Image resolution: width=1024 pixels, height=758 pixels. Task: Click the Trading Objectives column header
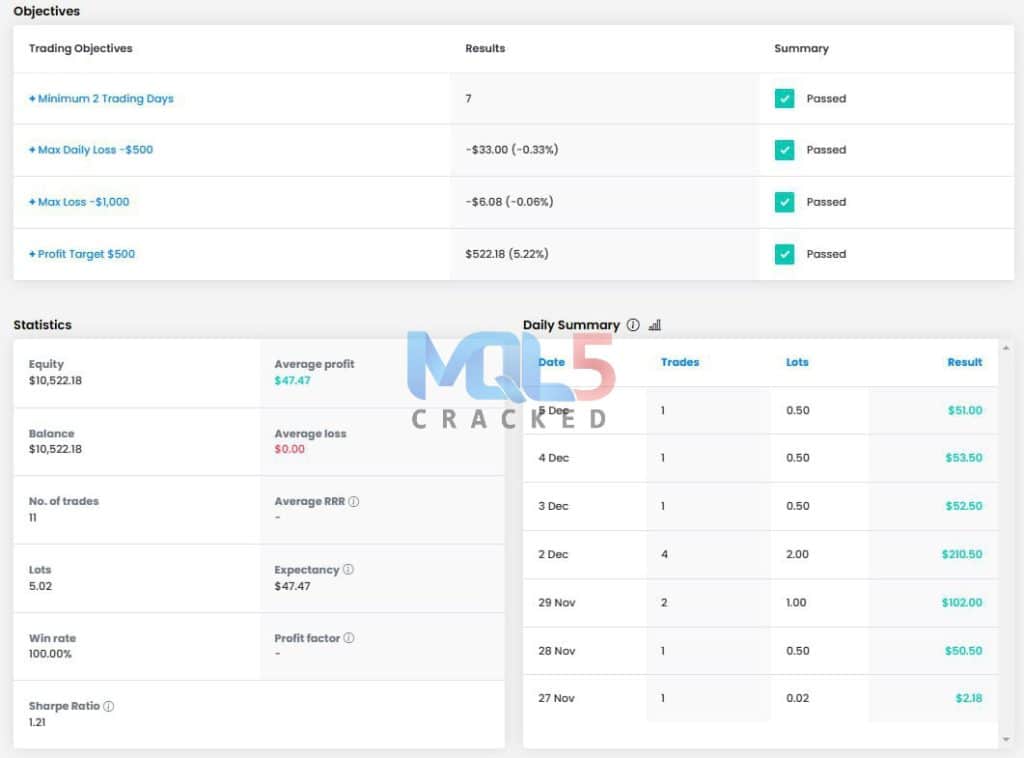tap(80, 48)
